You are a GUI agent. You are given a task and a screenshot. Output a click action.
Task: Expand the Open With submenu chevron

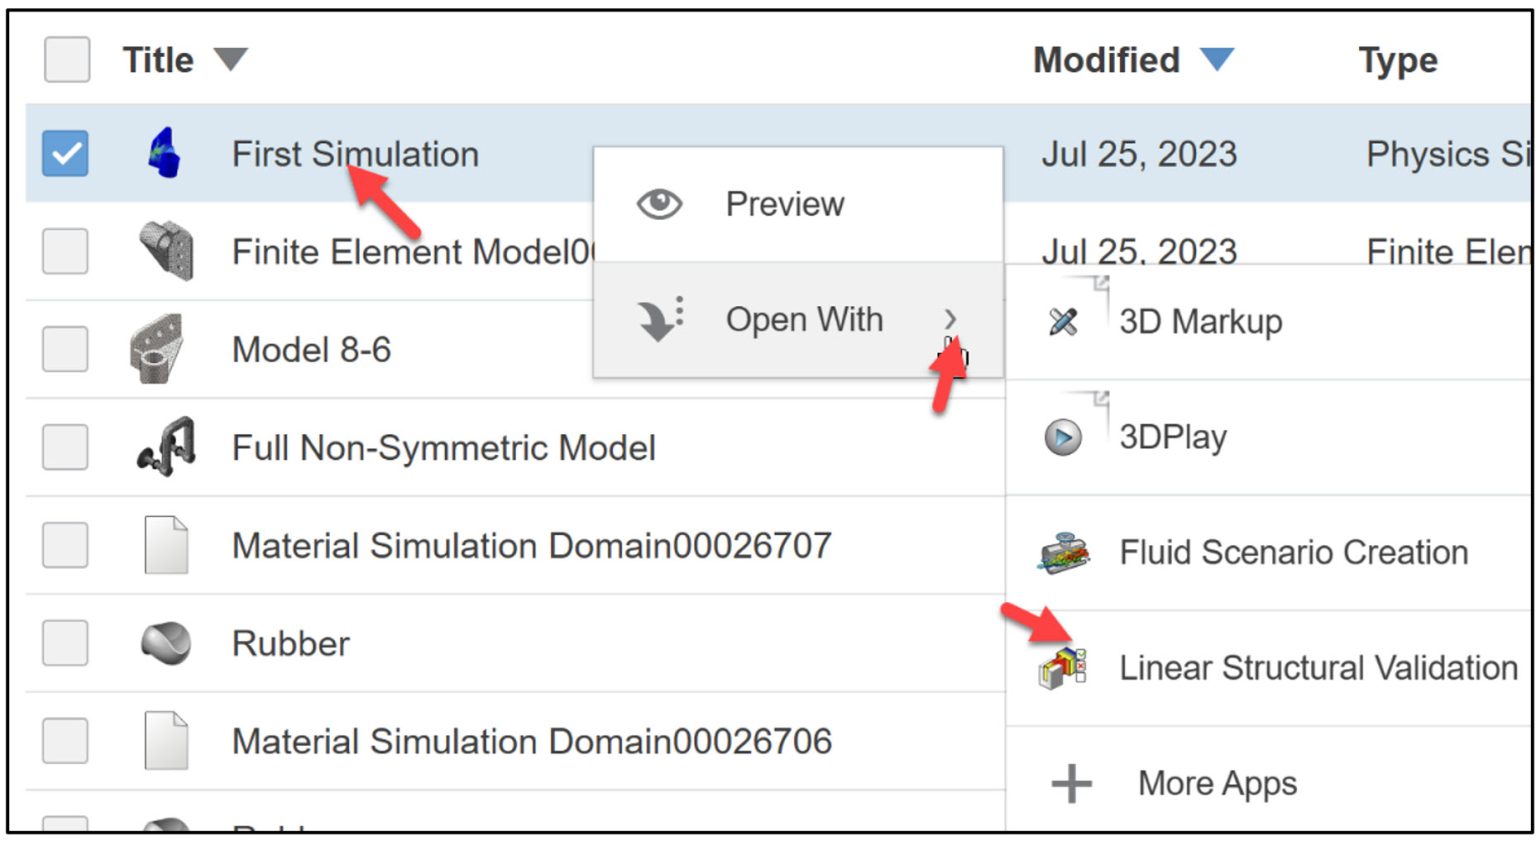tap(950, 319)
